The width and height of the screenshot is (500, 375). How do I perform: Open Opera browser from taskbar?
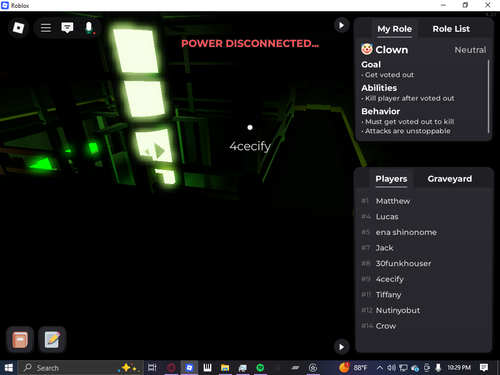tap(171, 368)
